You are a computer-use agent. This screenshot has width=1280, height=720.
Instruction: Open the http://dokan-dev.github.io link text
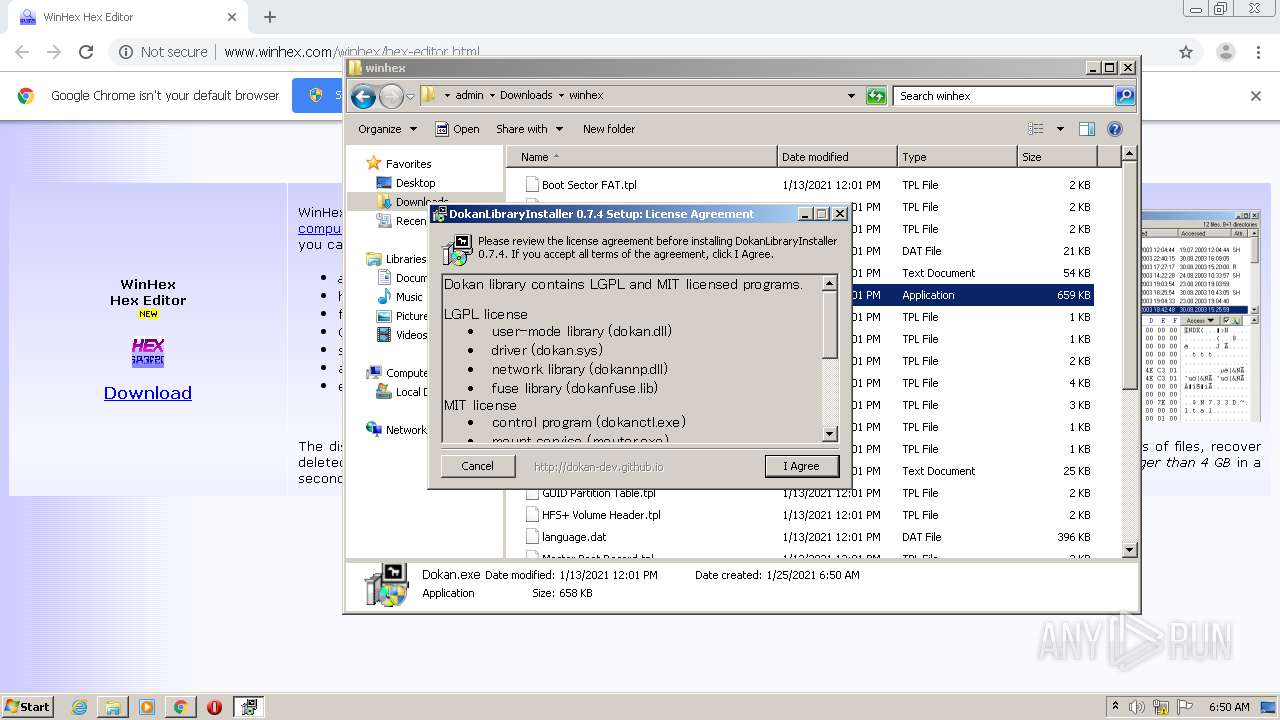tap(598, 467)
